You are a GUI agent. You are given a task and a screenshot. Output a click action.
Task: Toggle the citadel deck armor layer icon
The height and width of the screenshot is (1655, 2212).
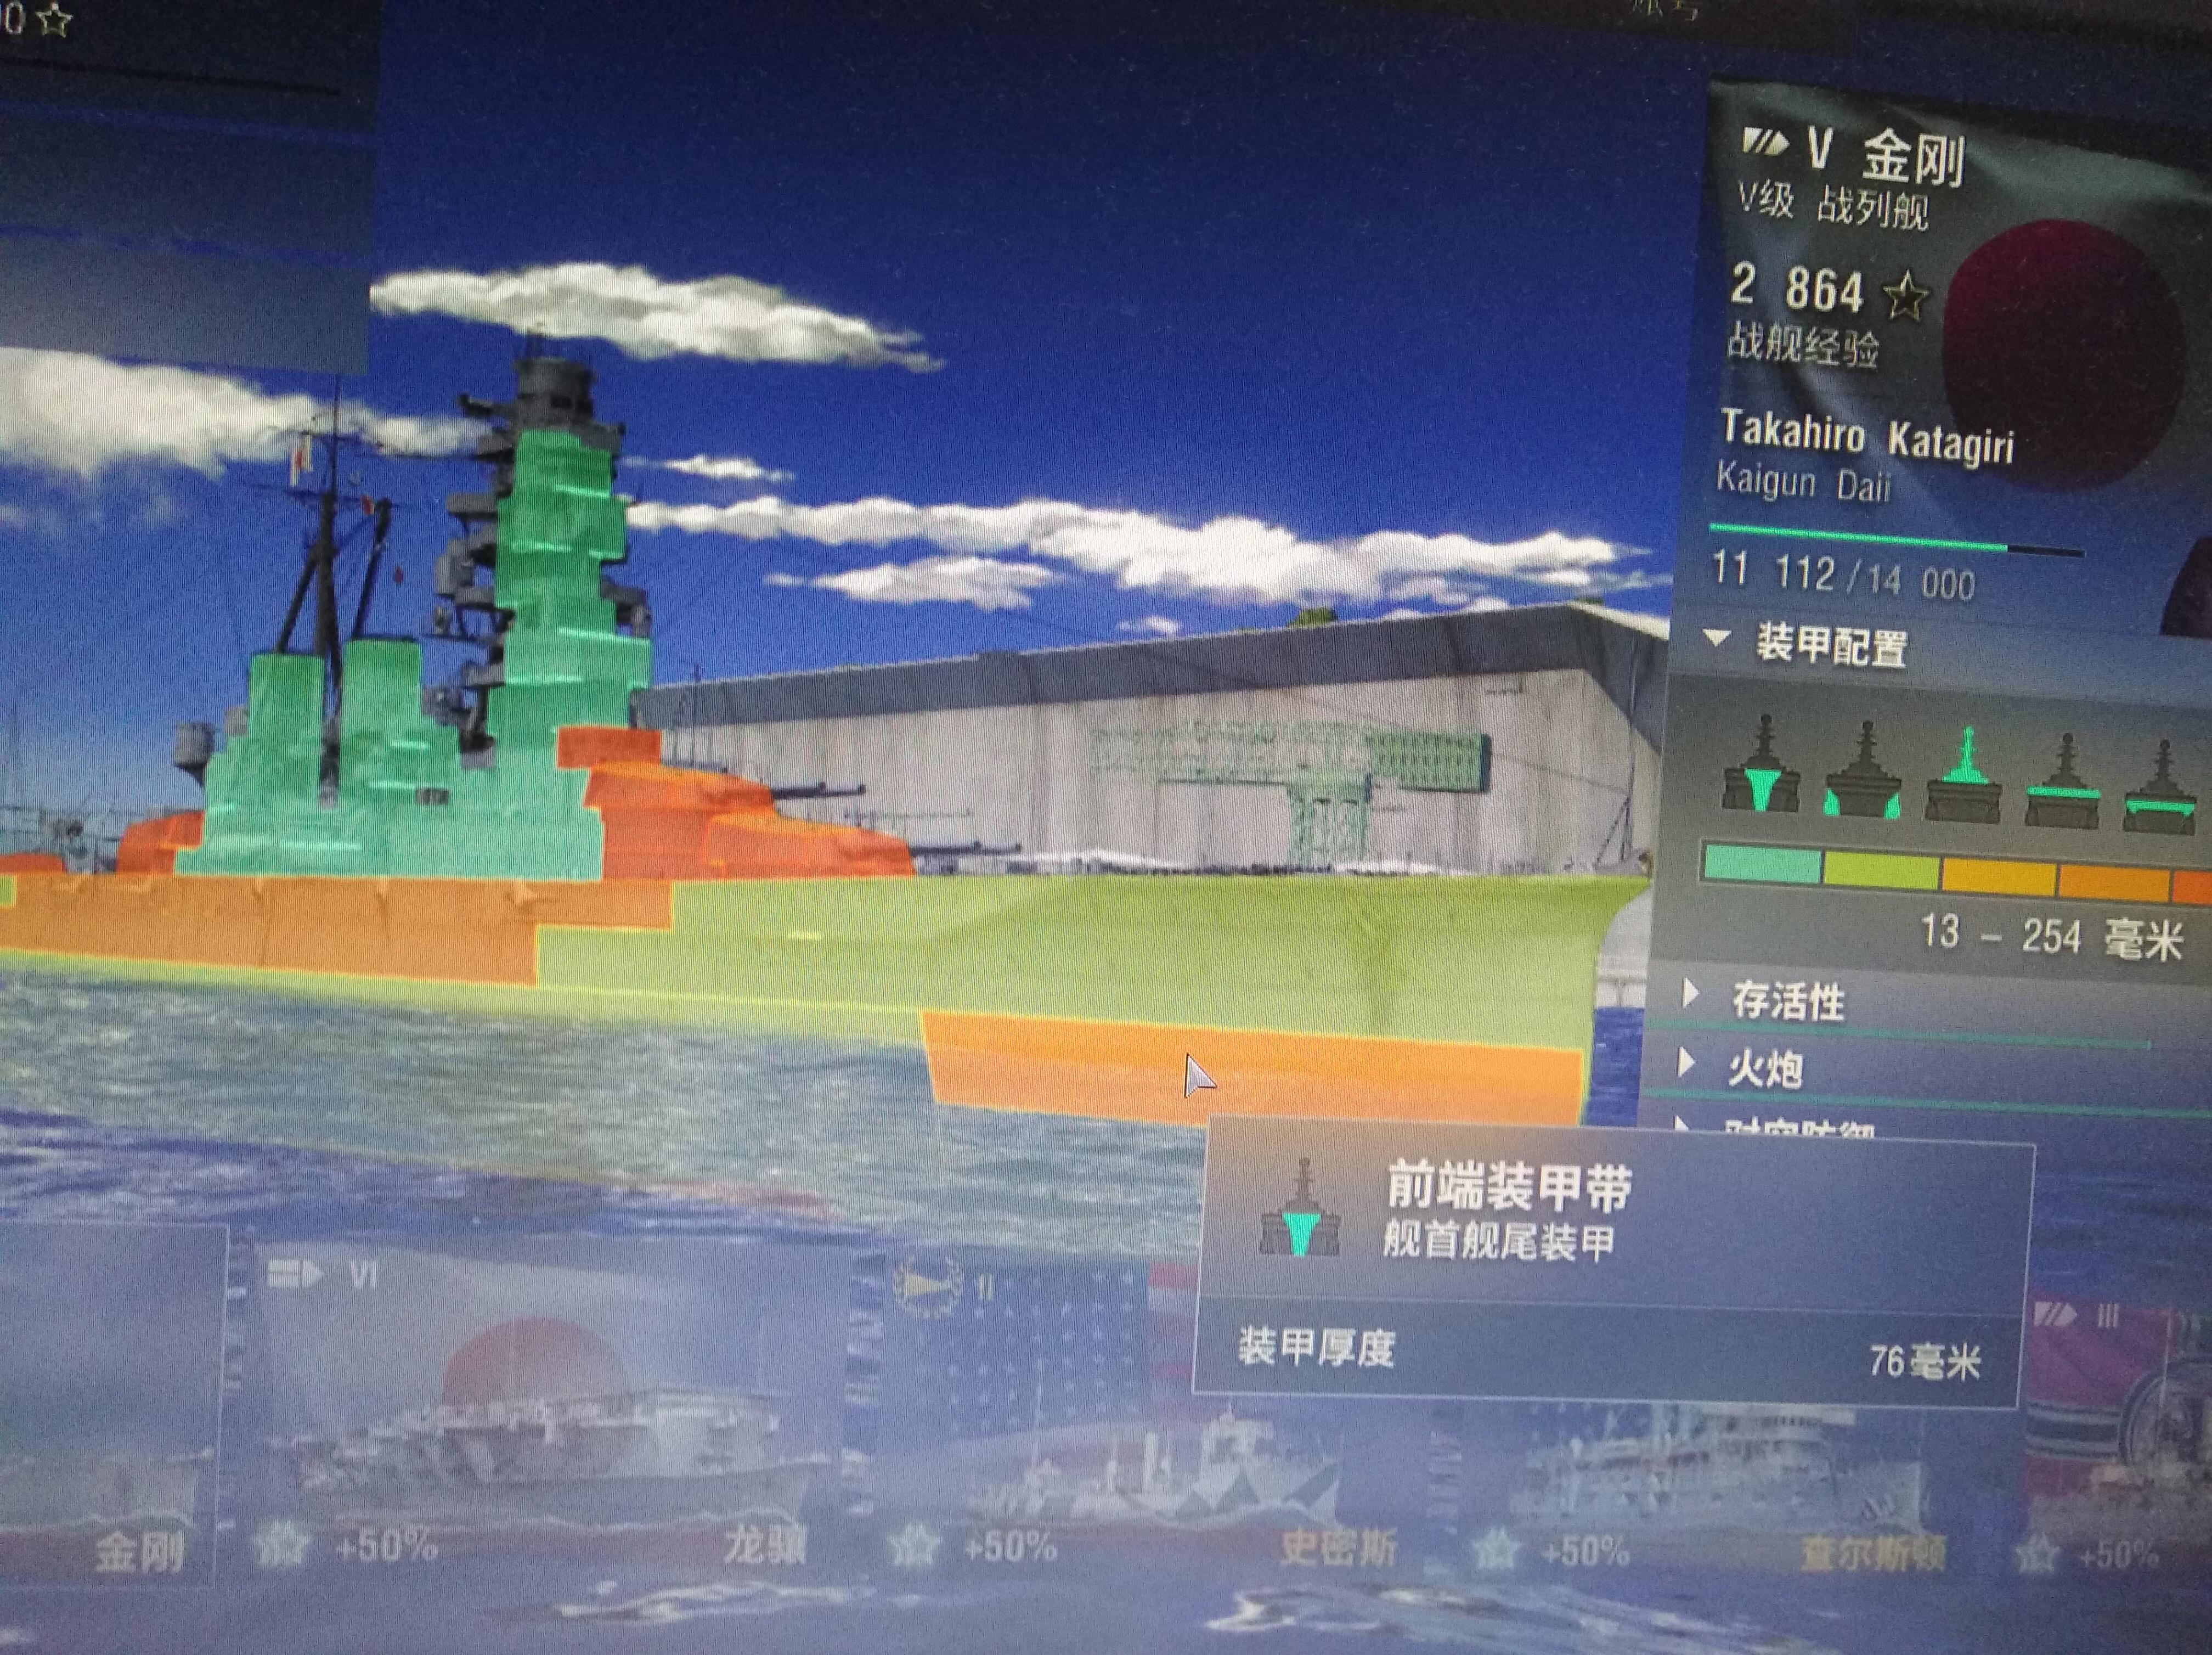tap(2160, 786)
